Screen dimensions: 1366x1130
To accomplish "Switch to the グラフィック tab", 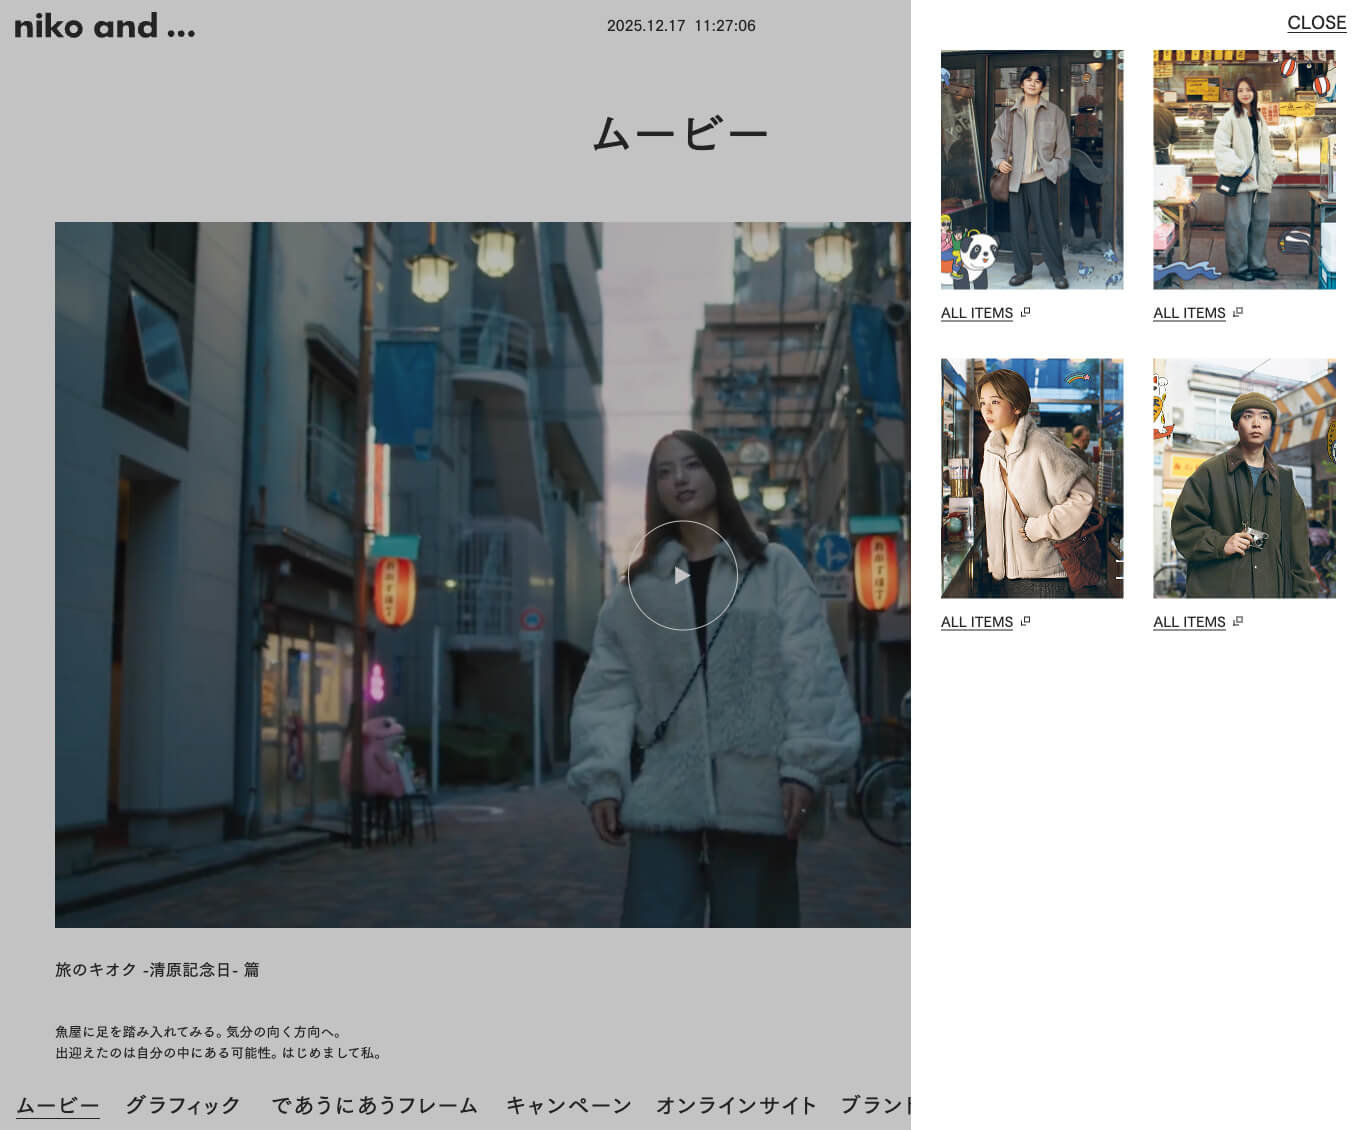I will [183, 1105].
